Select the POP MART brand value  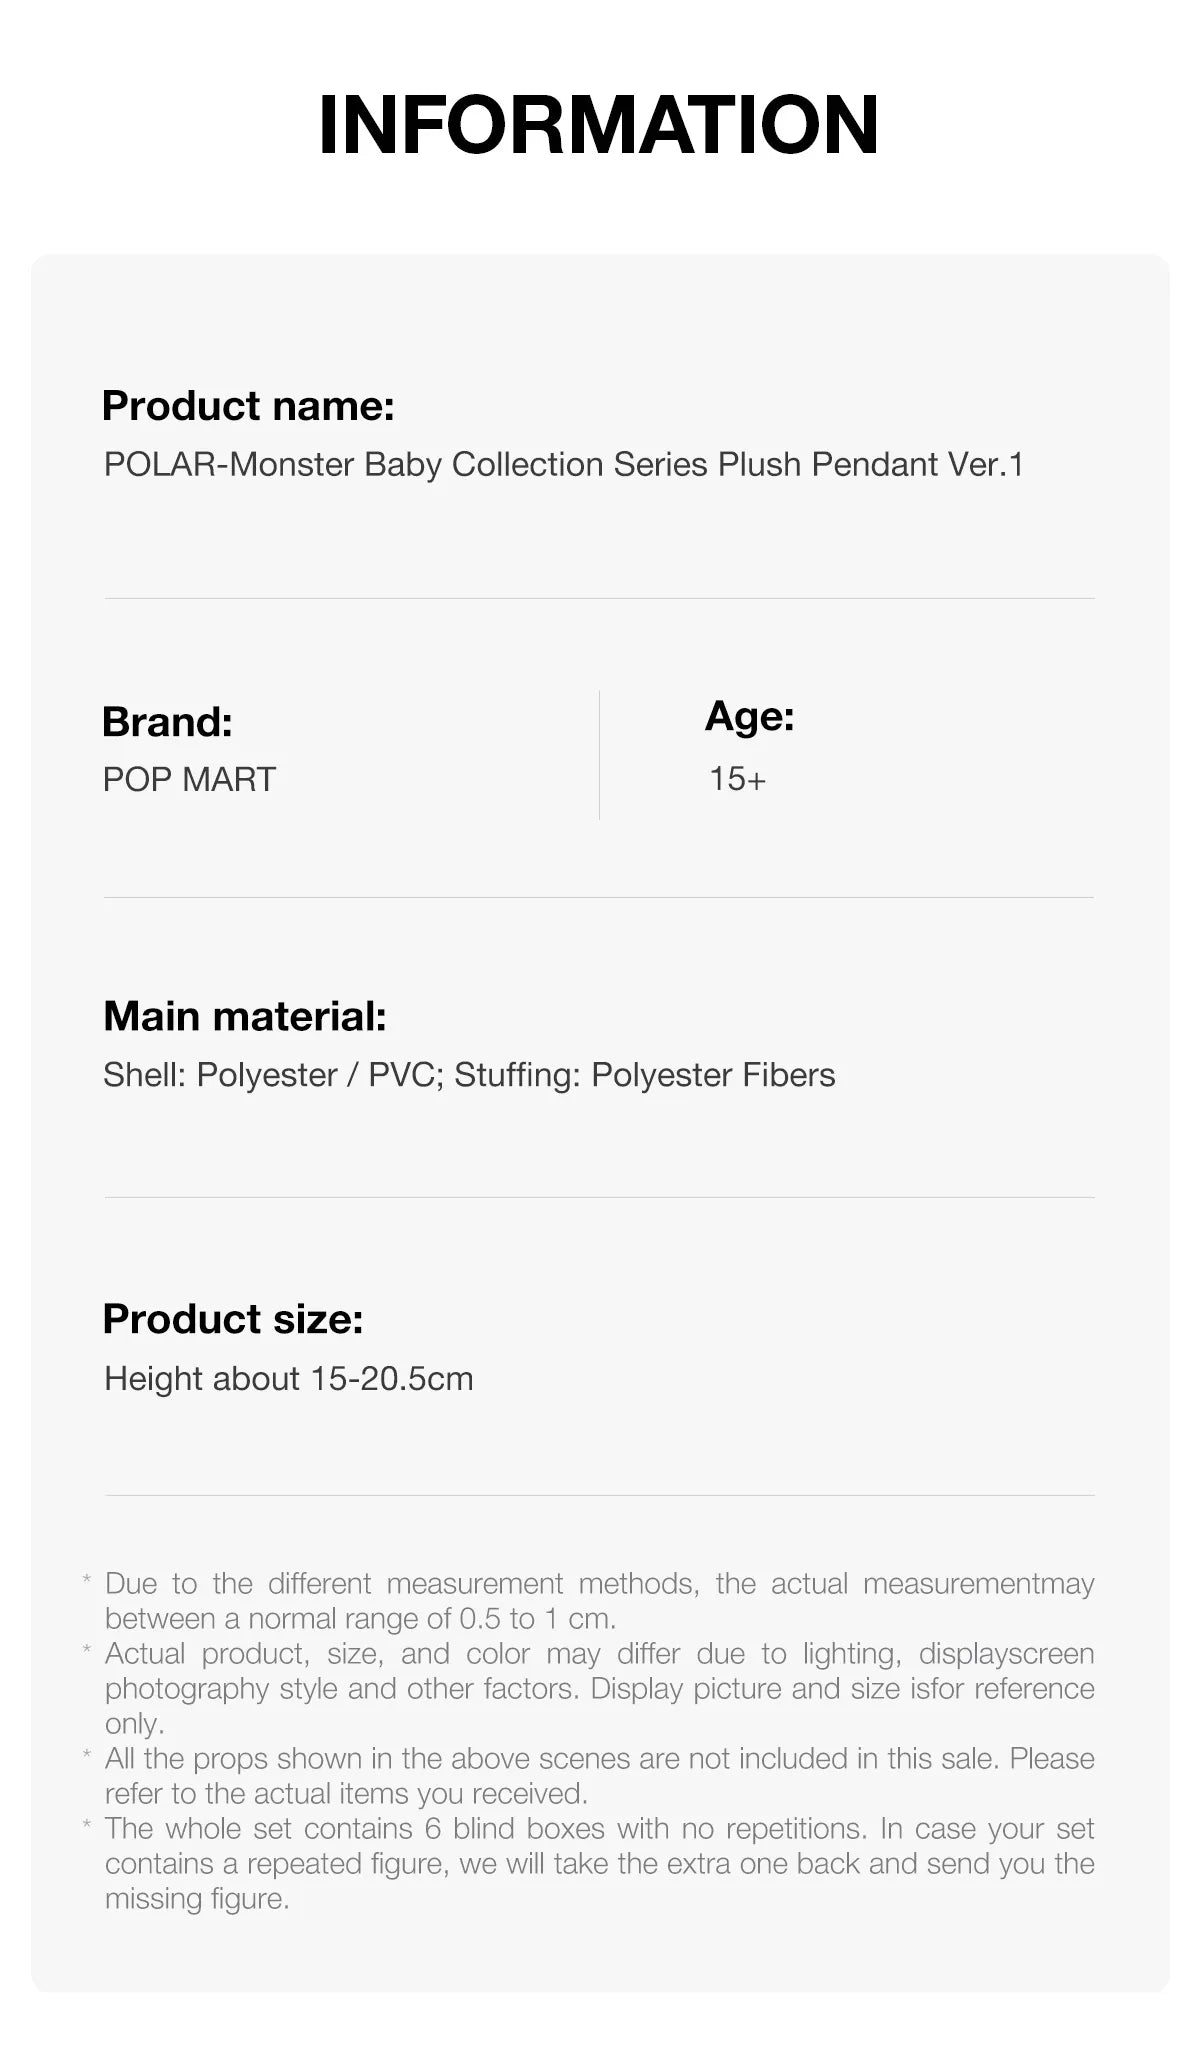189,779
